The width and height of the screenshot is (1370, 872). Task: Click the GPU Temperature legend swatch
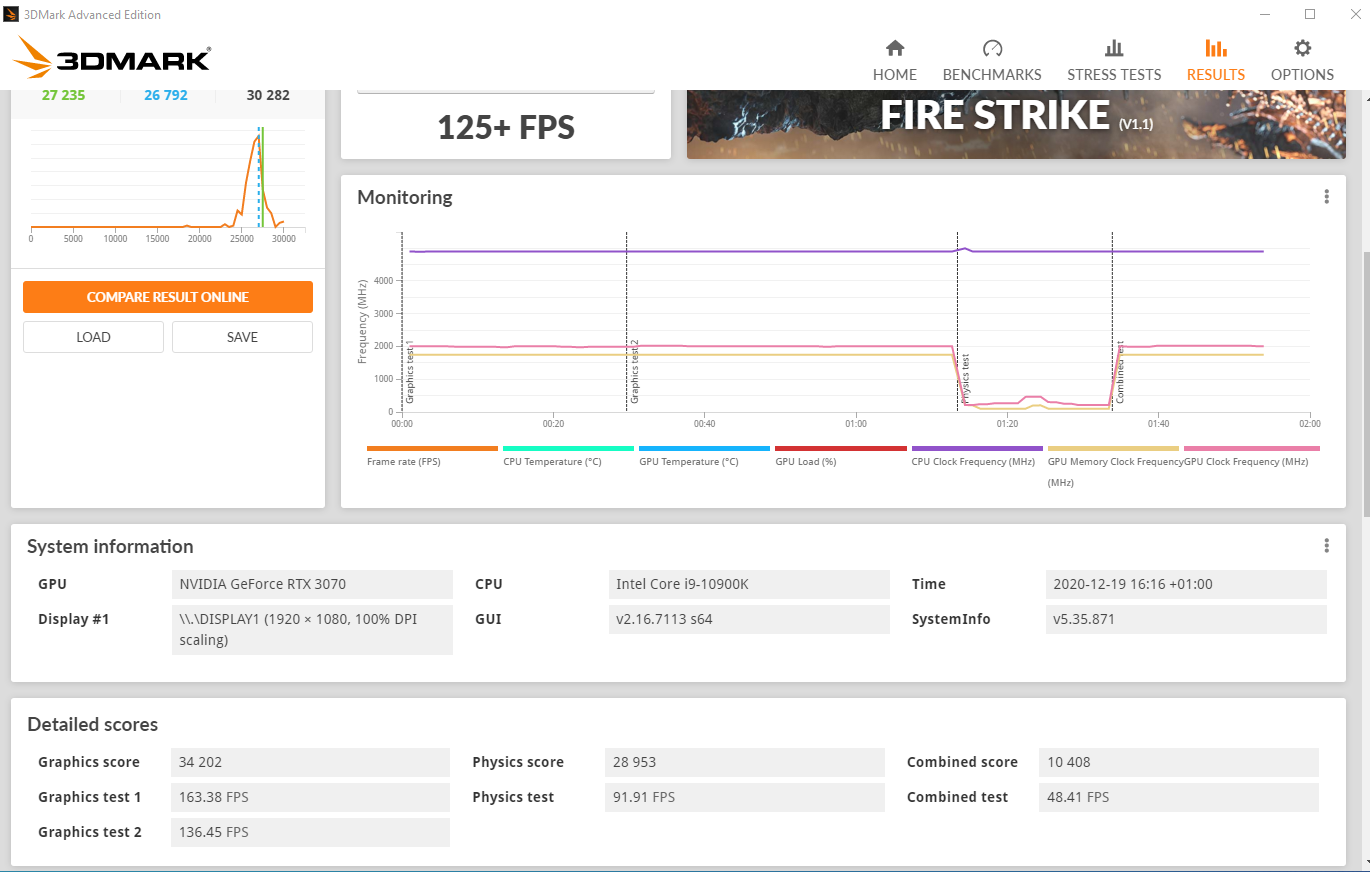click(x=704, y=449)
